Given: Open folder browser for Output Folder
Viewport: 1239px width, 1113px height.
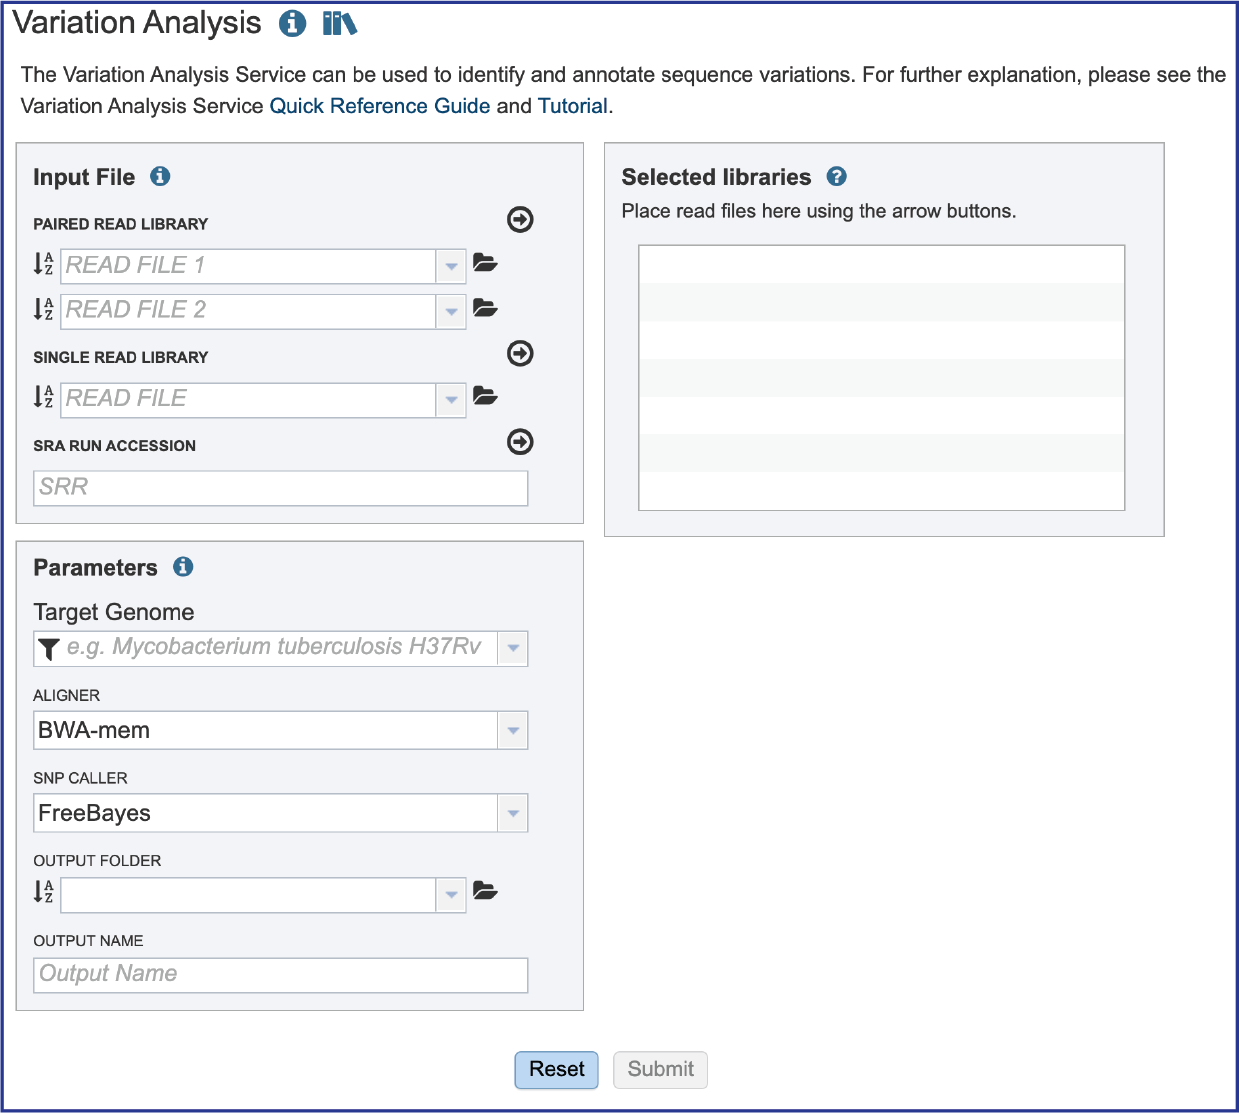Looking at the screenshot, I should [485, 891].
